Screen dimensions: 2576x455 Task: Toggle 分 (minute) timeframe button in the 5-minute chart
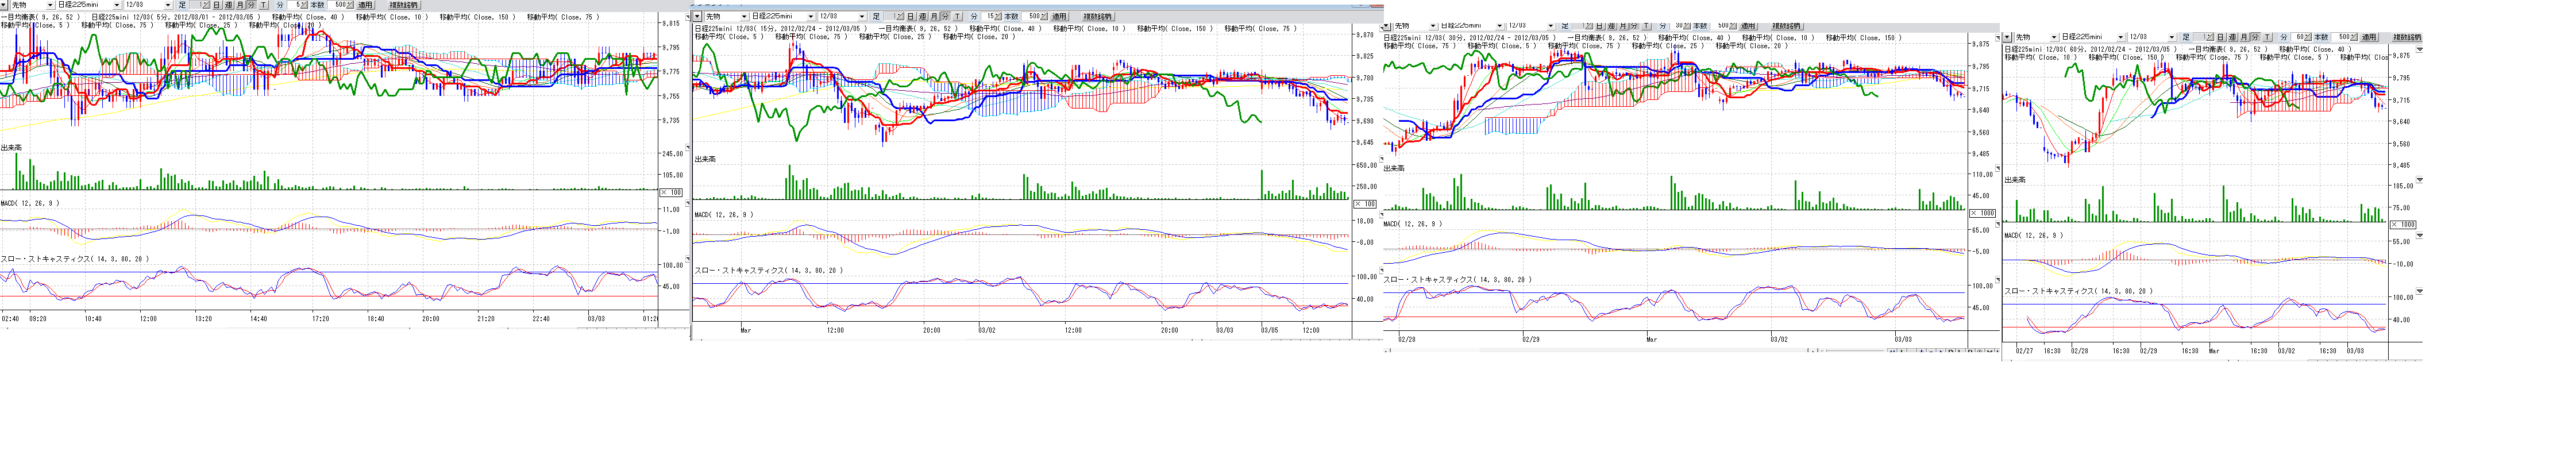coord(251,5)
